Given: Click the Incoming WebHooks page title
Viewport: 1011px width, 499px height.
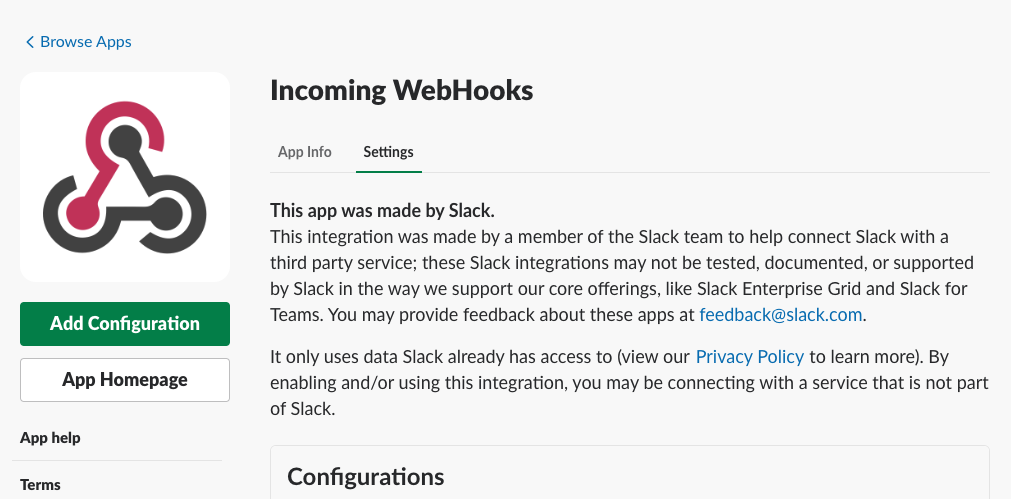Looking at the screenshot, I should tap(401, 90).
